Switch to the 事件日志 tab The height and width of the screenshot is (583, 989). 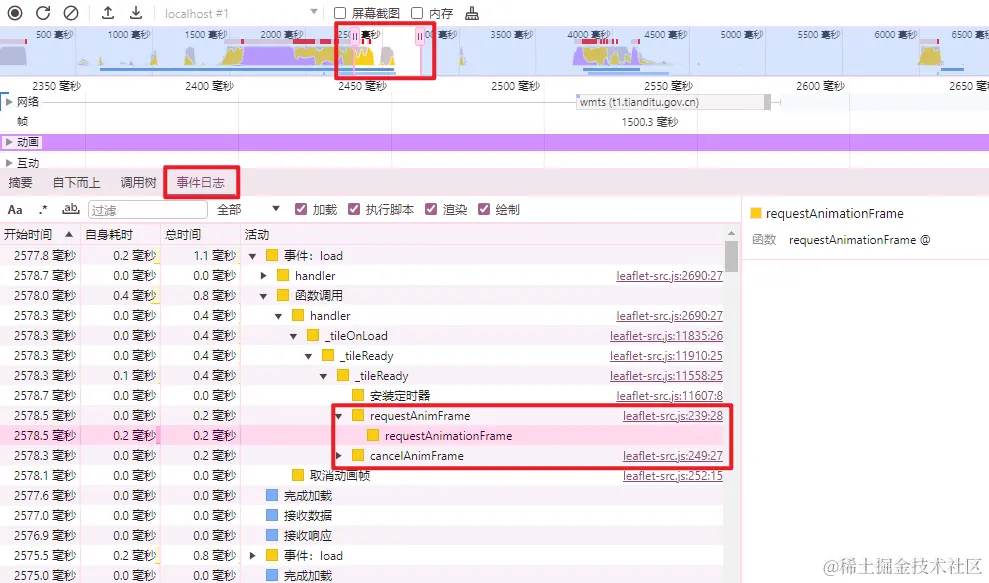point(201,182)
